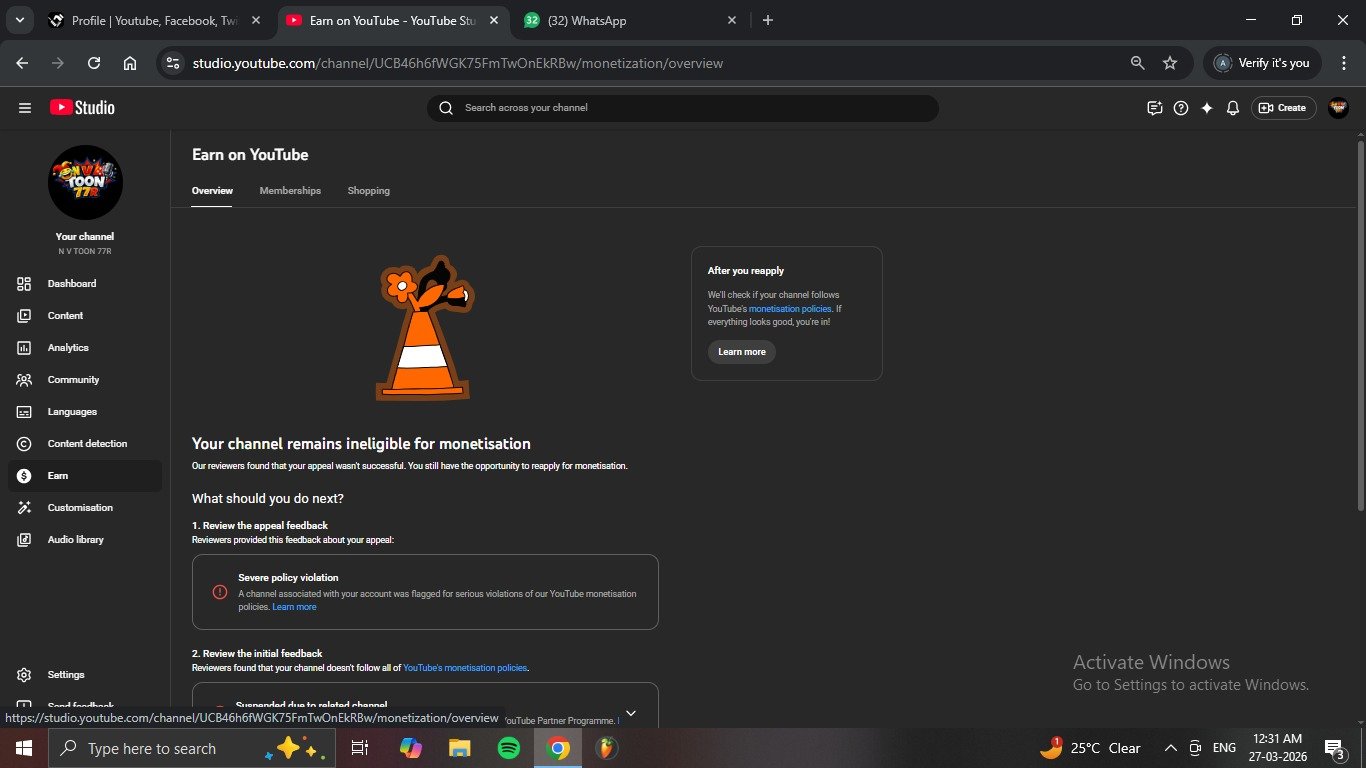Open the Send feedback icon in header
The image size is (1366, 768).
[1155, 108]
